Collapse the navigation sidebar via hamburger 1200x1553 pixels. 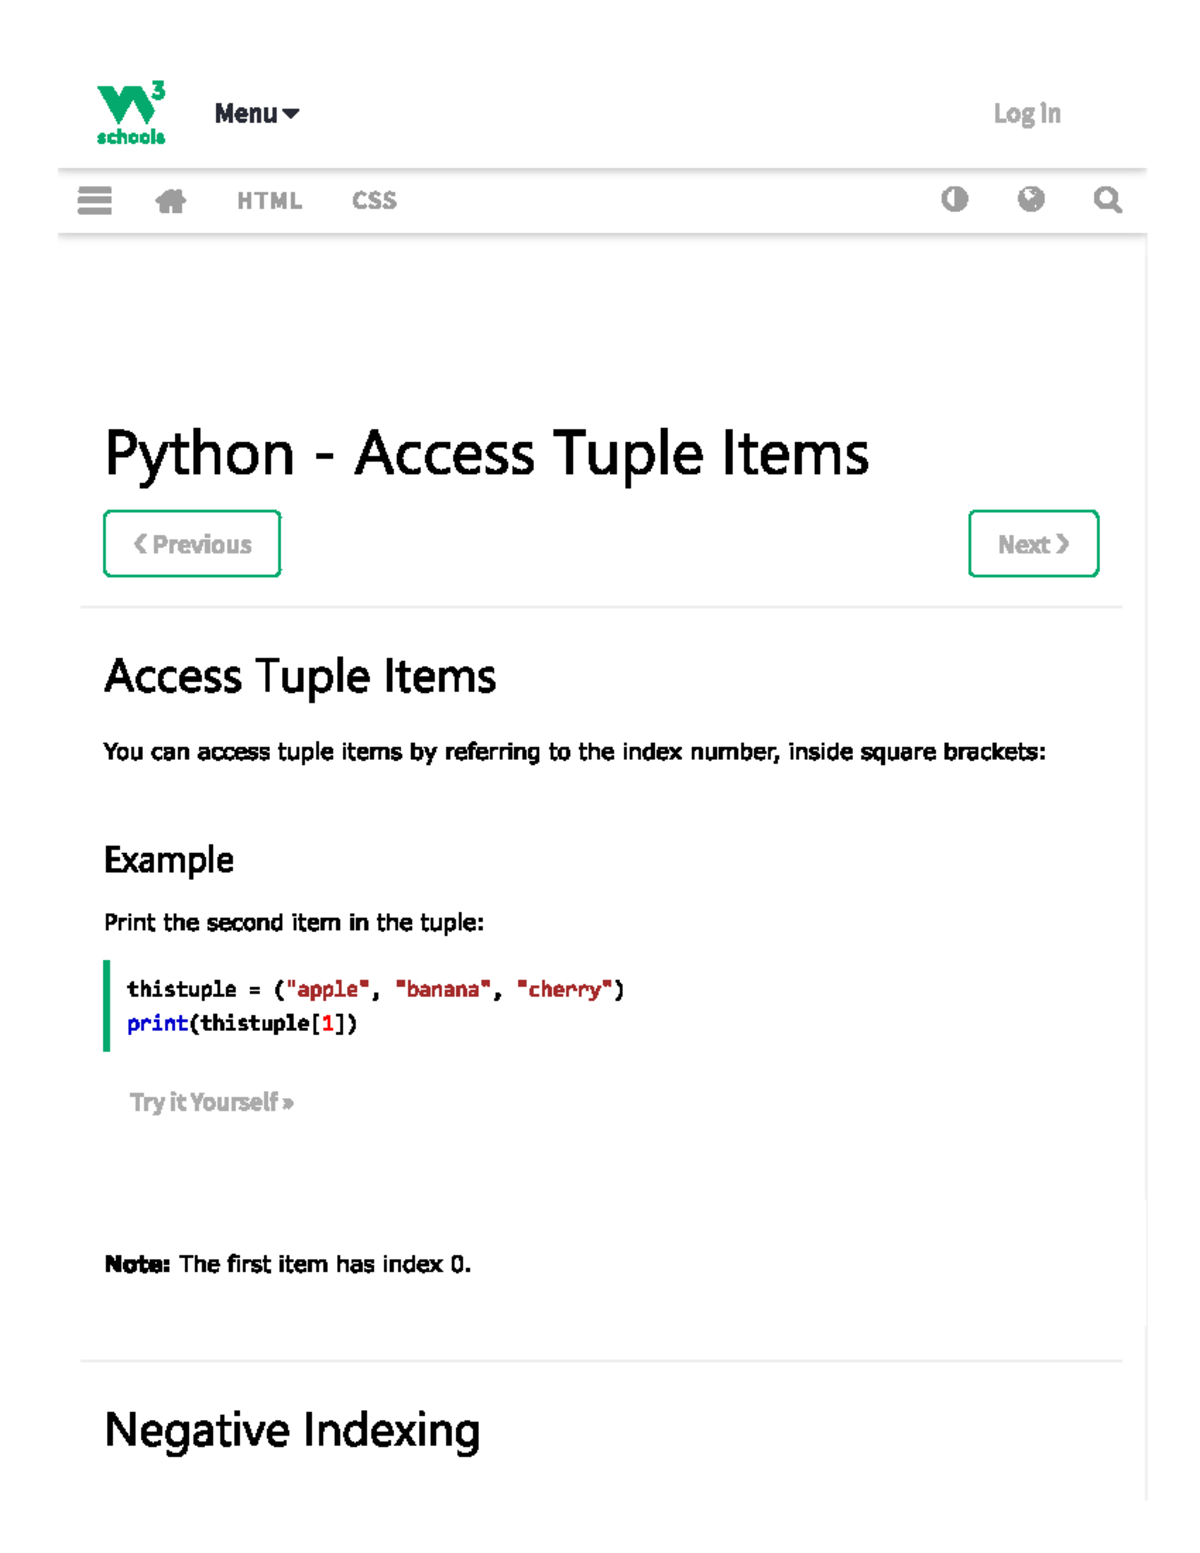coord(93,200)
